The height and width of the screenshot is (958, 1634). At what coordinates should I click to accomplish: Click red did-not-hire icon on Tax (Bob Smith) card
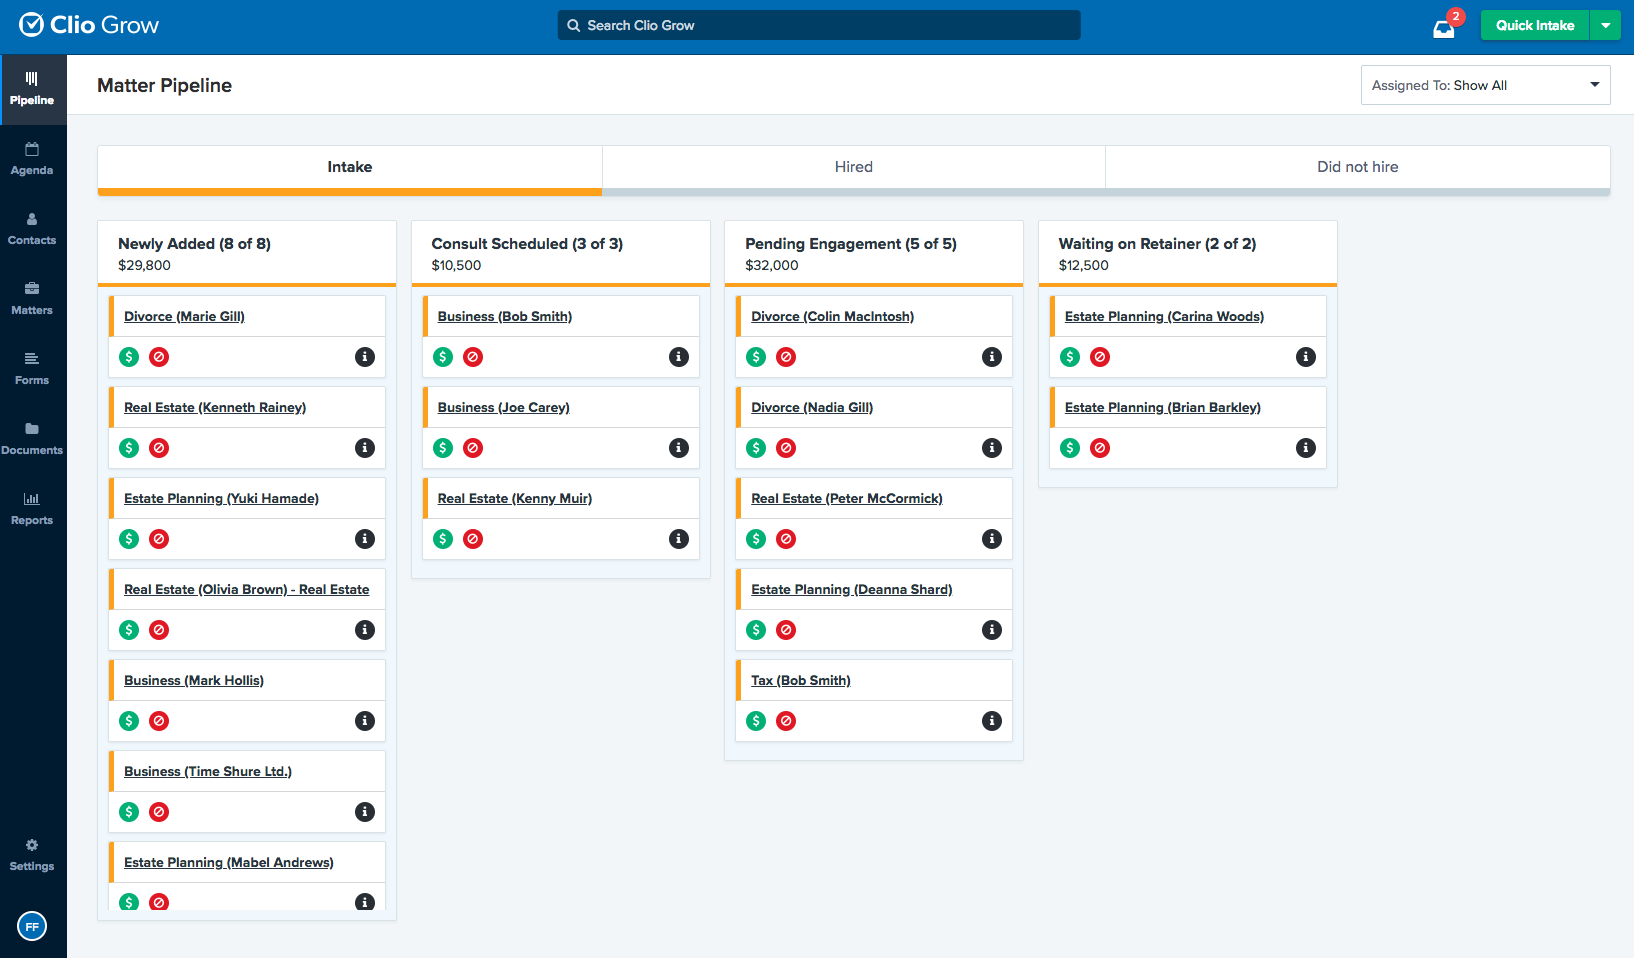click(786, 721)
